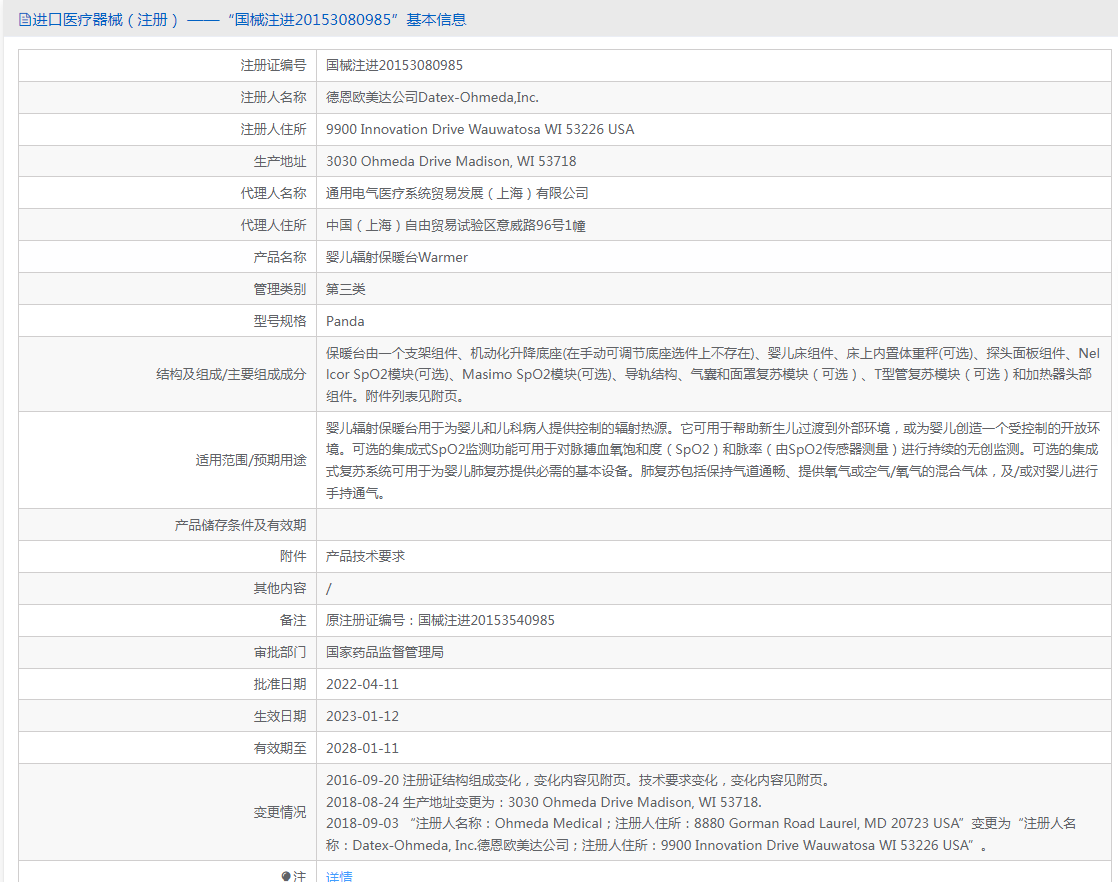
Task: Click the 代理人住所 row label
Action: [x=273, y=225]
